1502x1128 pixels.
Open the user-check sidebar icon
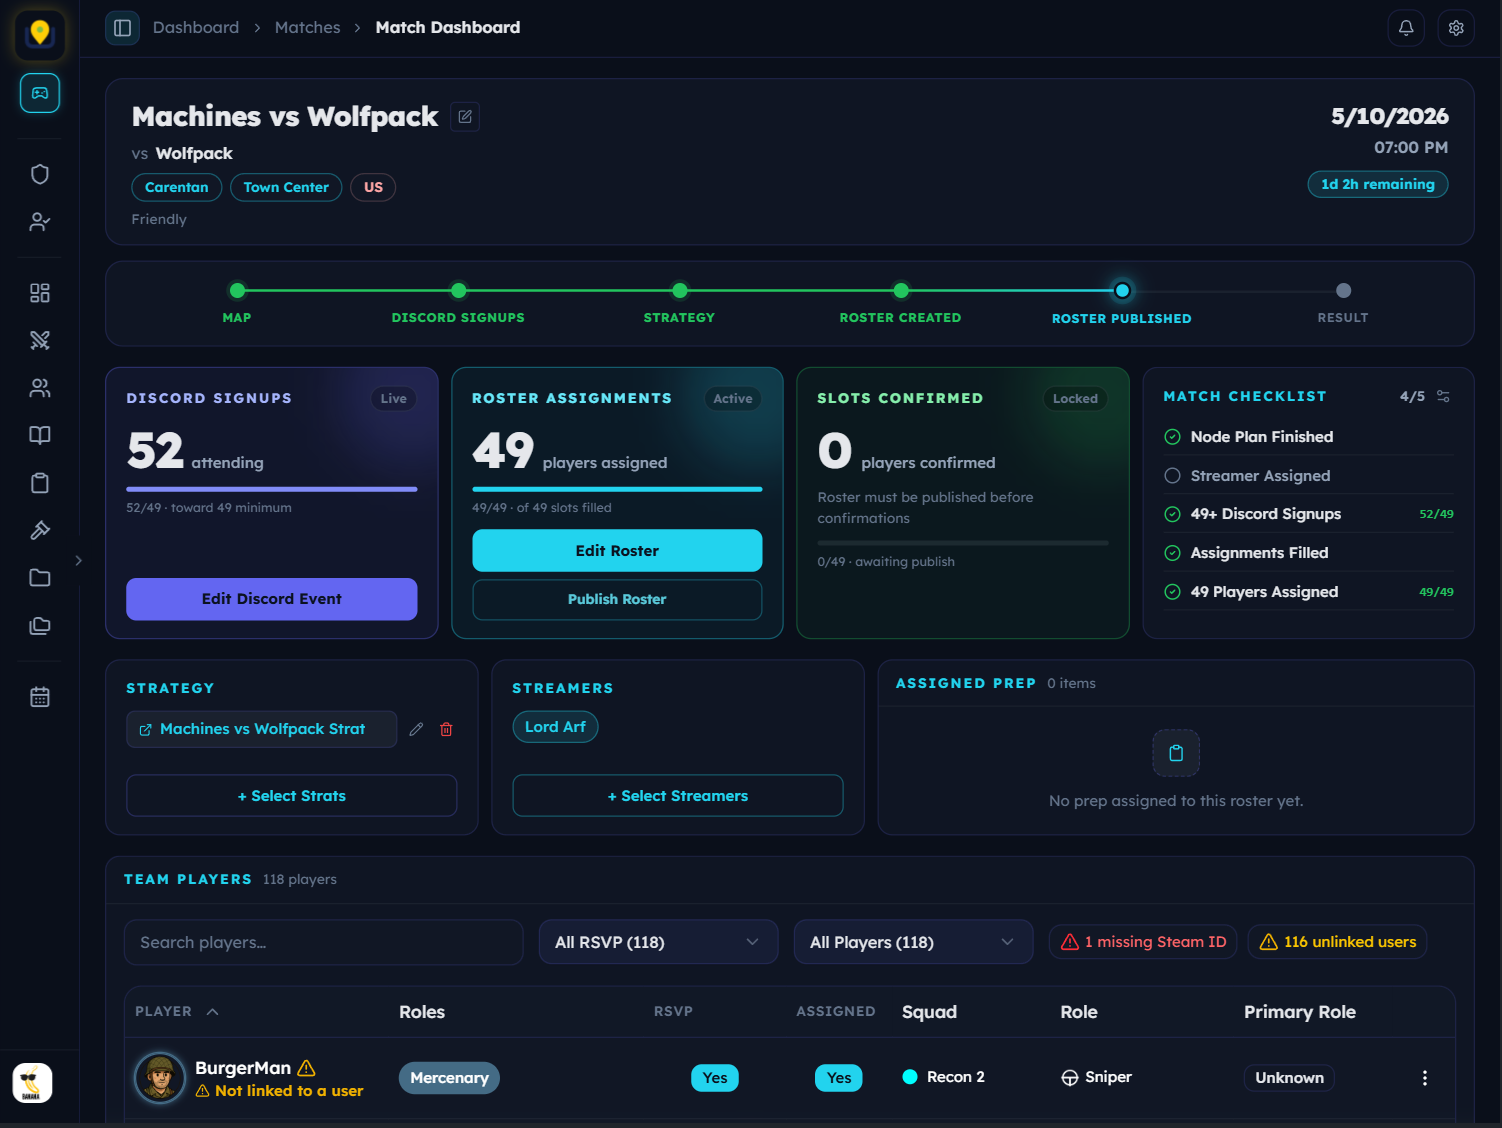click(40, 222)
